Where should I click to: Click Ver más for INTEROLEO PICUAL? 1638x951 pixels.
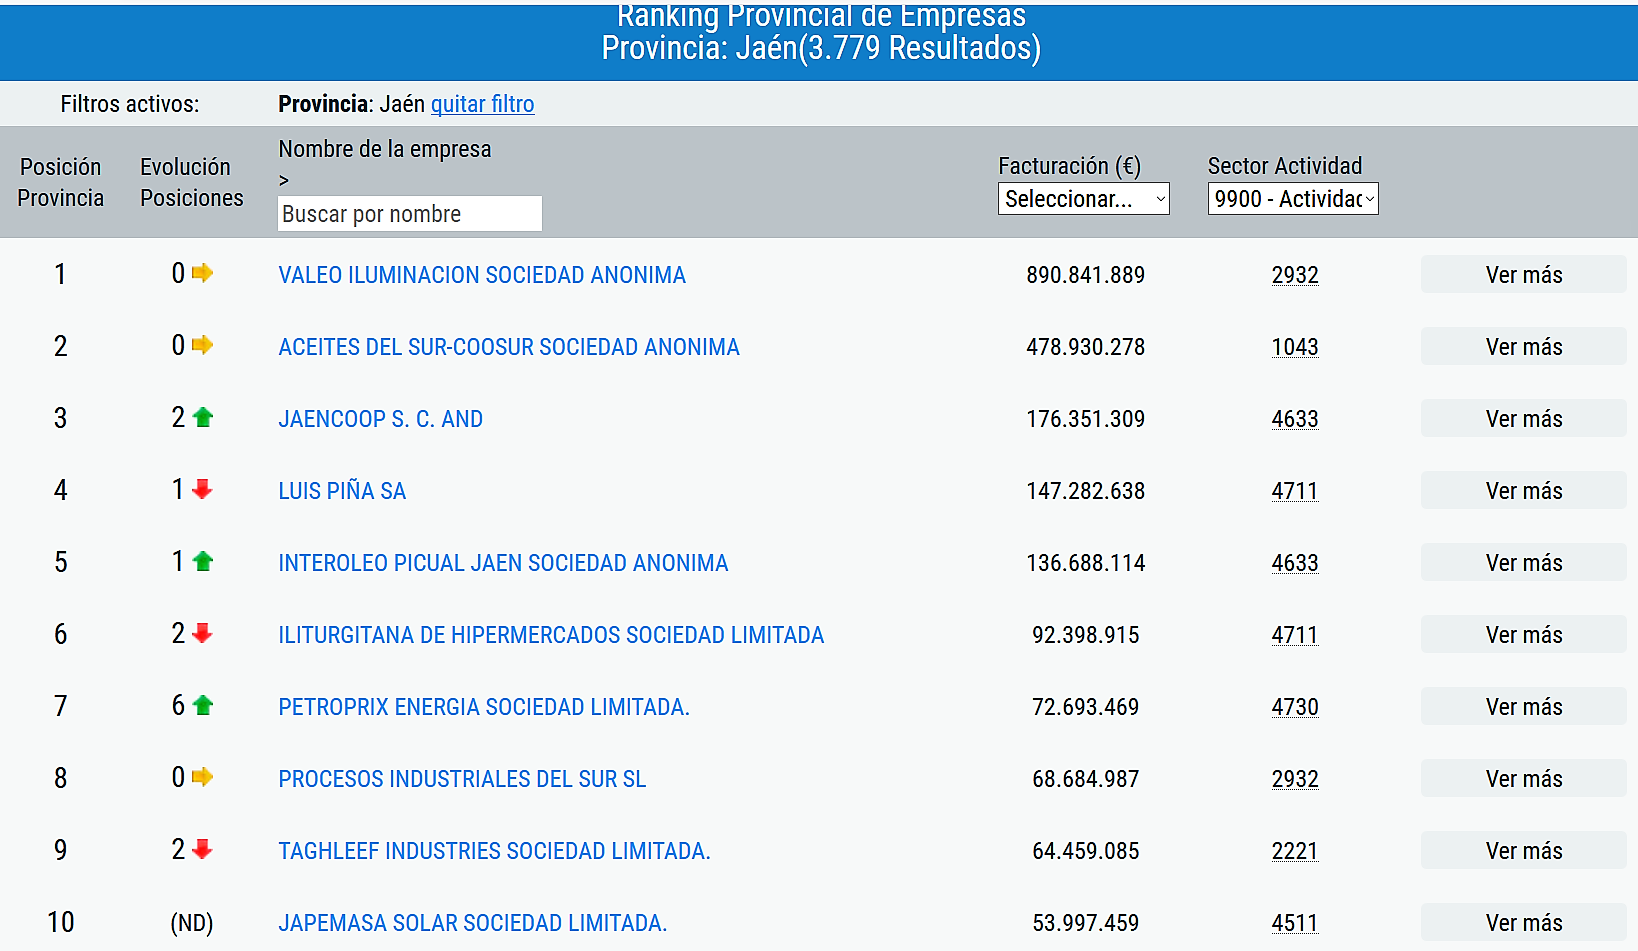1523,562
